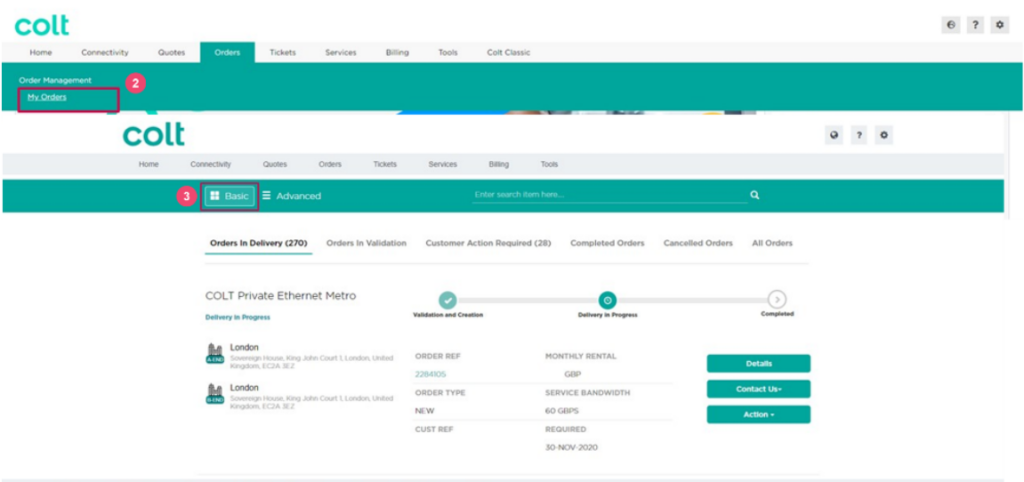This screenshot has width=1024, height=482.
Task: Click the magnifier search icon
Action: click(754, 196)
